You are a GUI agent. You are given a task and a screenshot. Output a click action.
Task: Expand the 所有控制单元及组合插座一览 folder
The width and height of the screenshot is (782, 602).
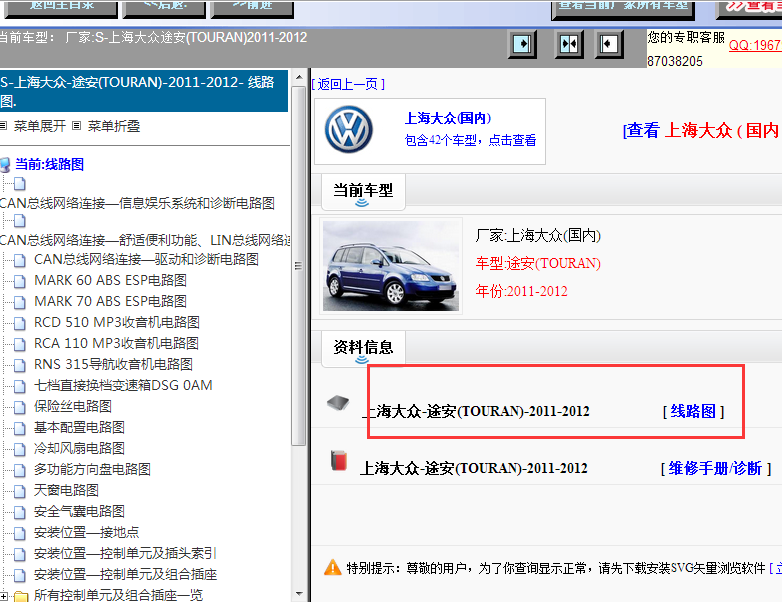coord(4,596)
